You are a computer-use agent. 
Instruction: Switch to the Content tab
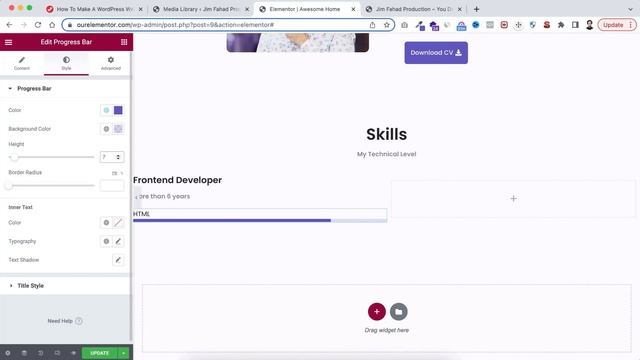point(22,63)
